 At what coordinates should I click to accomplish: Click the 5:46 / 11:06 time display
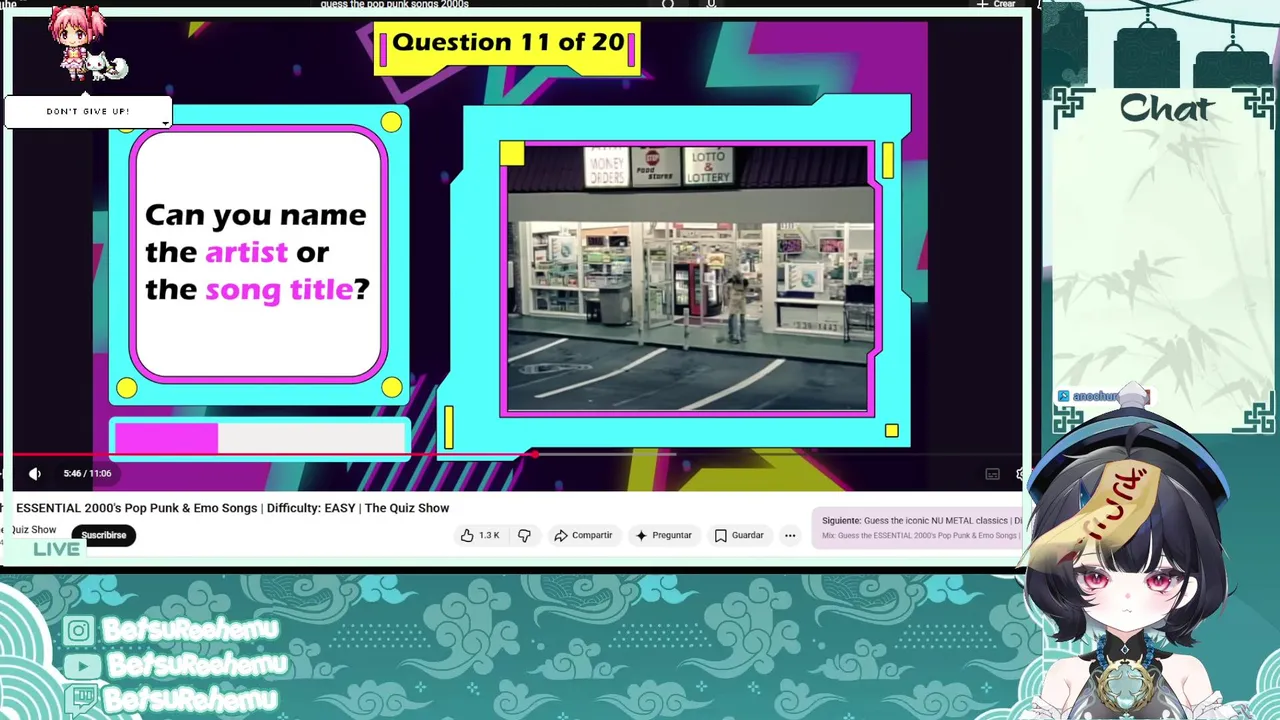(87, 474)
